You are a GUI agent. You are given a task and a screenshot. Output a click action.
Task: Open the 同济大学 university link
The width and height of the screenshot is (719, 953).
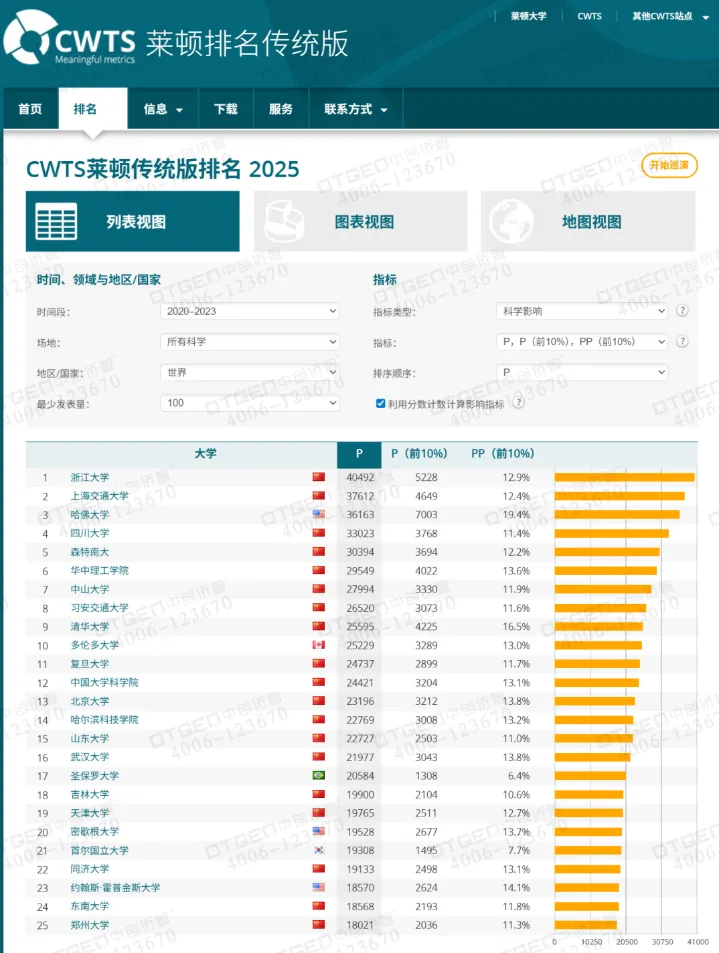click(90, 869)
